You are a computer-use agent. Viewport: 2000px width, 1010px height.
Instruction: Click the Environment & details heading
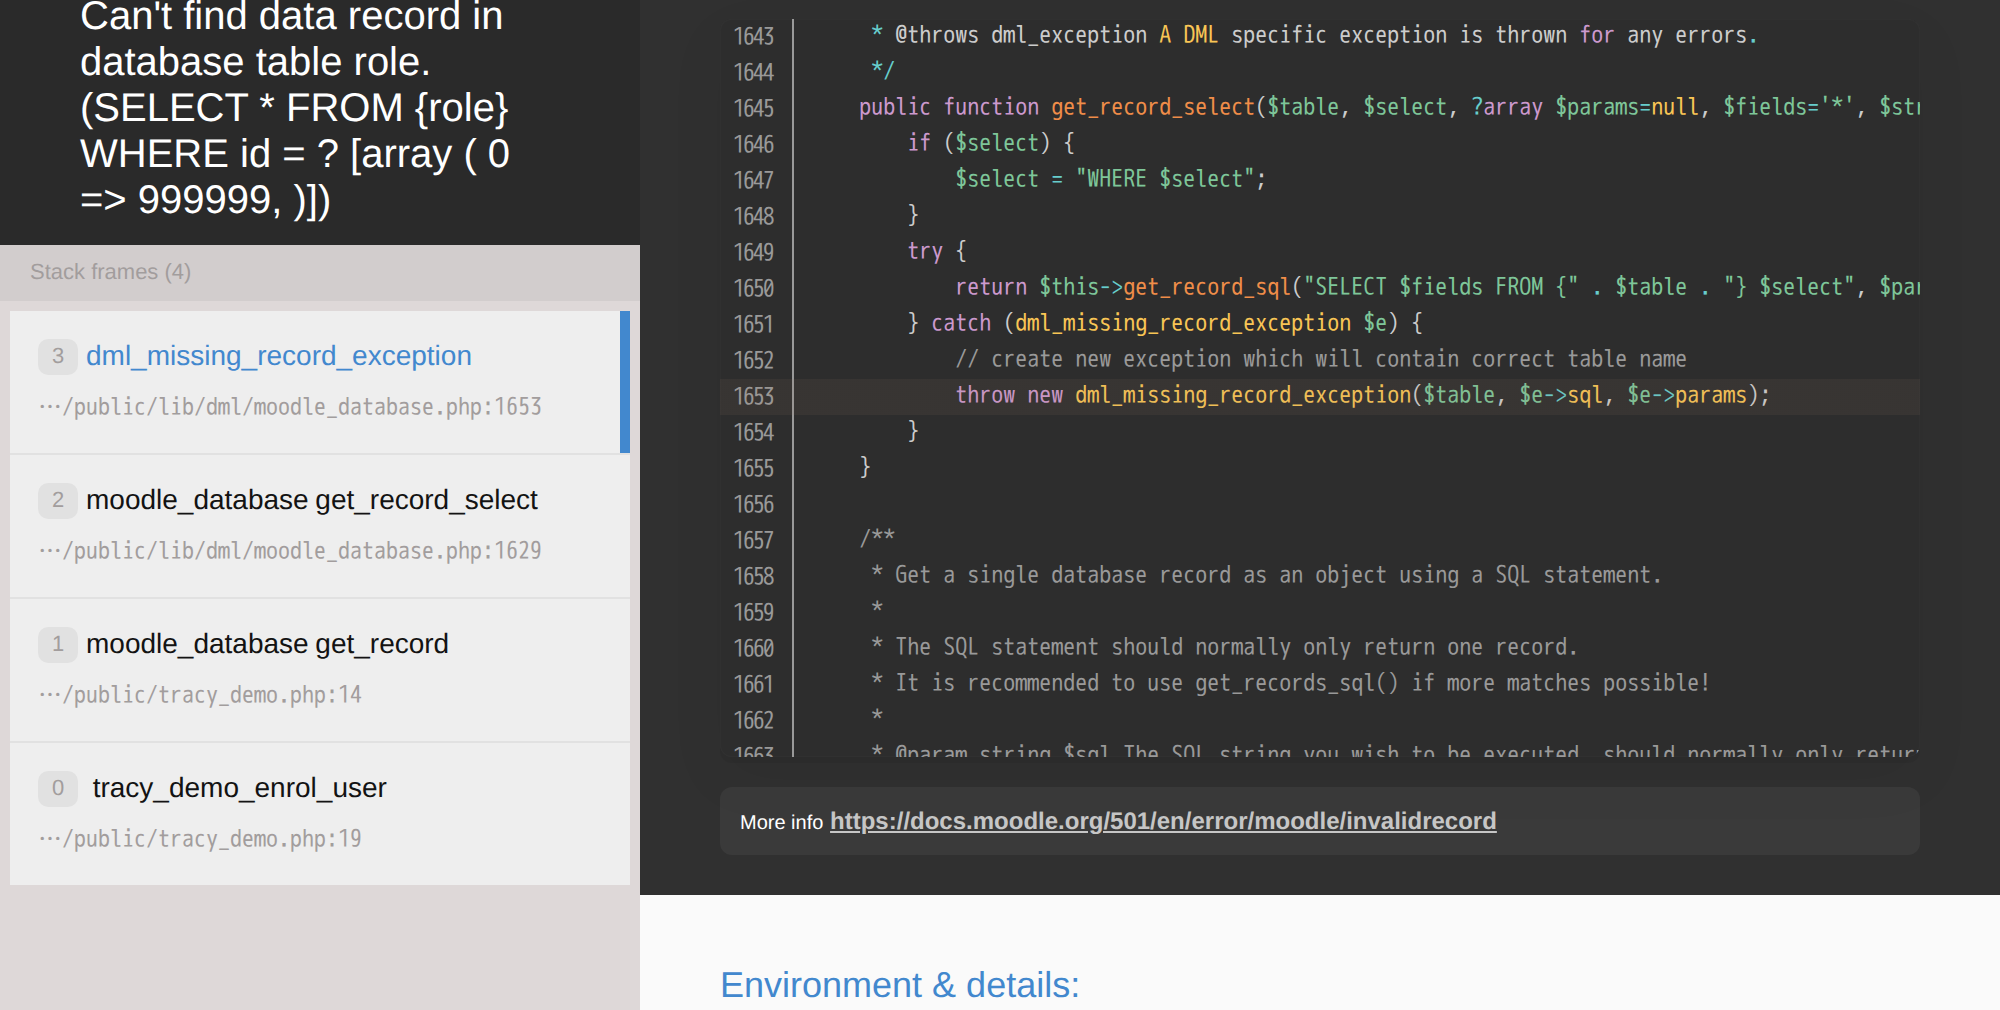(900, 985)
